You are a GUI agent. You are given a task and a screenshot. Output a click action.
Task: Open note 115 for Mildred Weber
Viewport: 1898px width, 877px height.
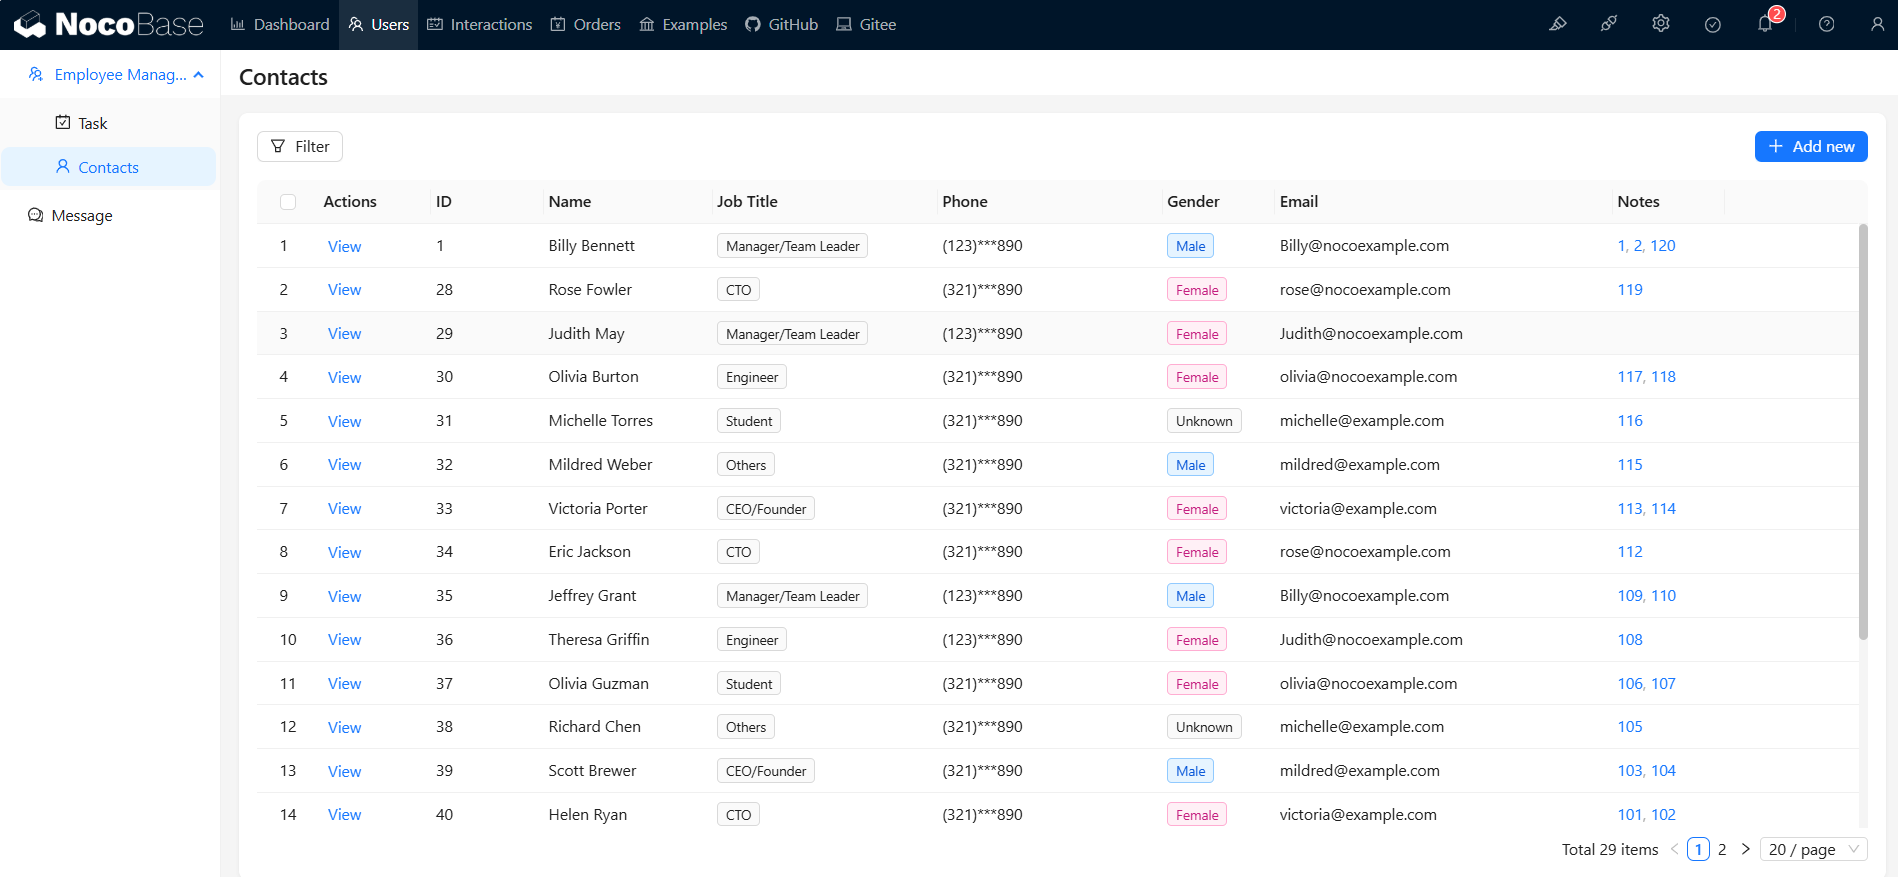[x=1630, y=465]
